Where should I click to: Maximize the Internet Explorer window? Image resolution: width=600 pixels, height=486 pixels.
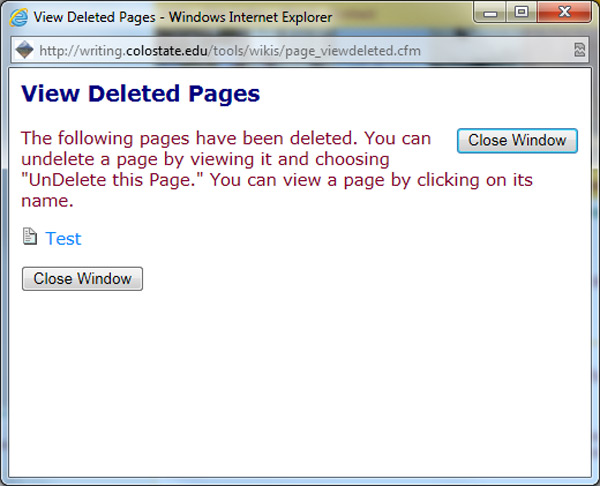521,13
